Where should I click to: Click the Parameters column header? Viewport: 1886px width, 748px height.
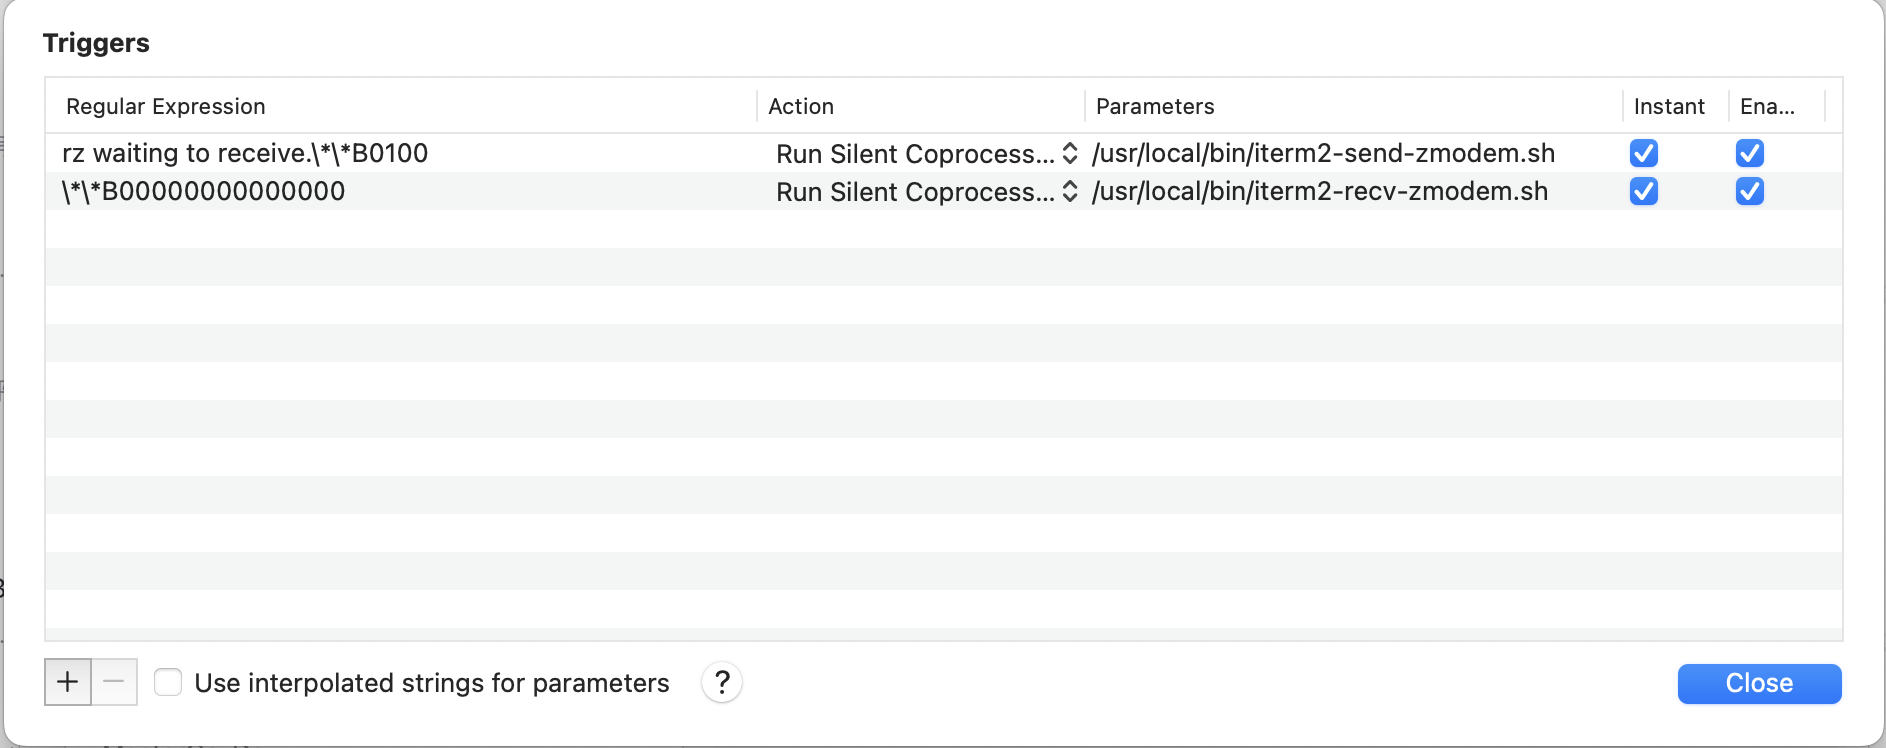(x=1155, y=106)
